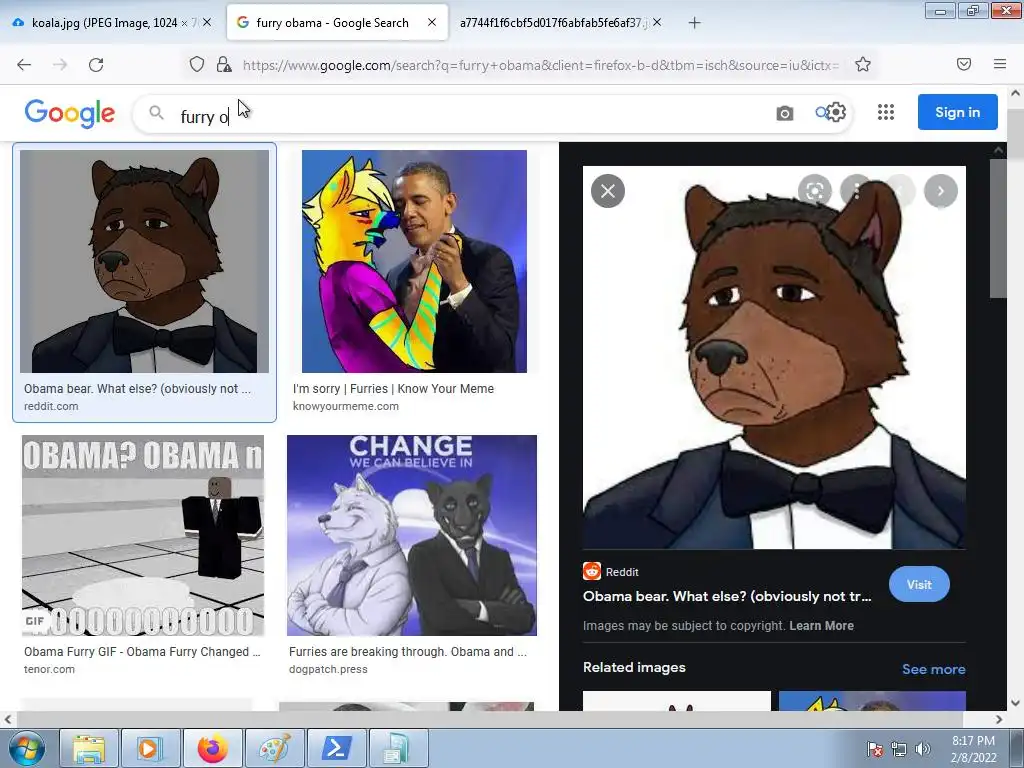Screen dimensions: 1024x768
Task: Go back using the browser back arrow
Action: [24, 65]
